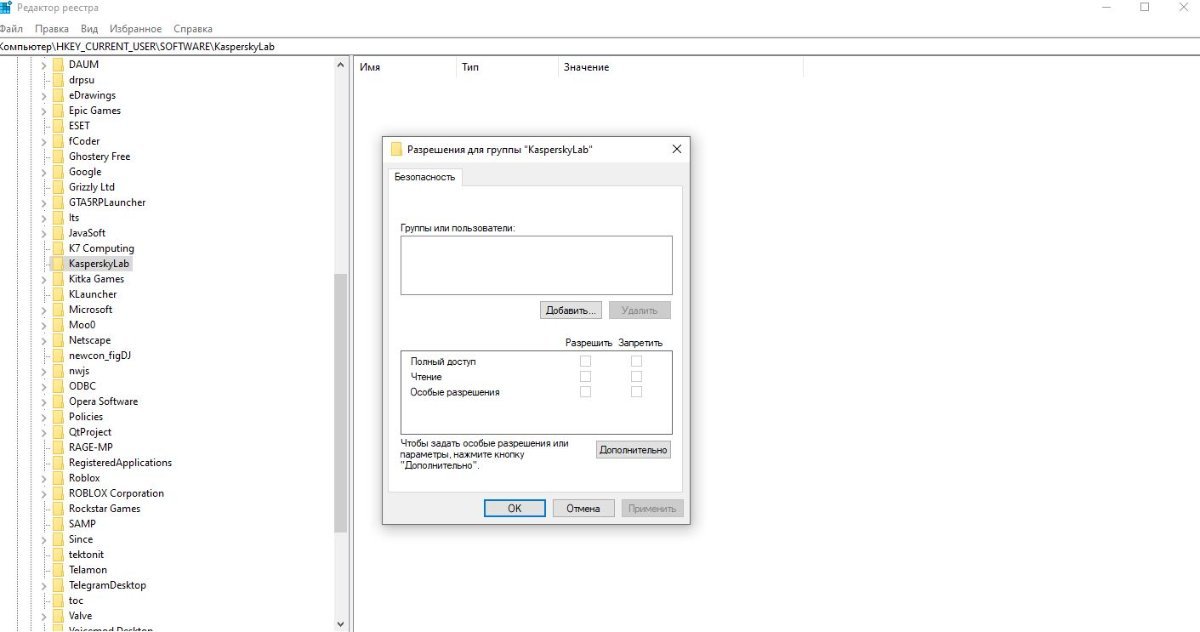Click the newcon_figDJ folder icon
1200x632 pixels.
pos(57,355)
